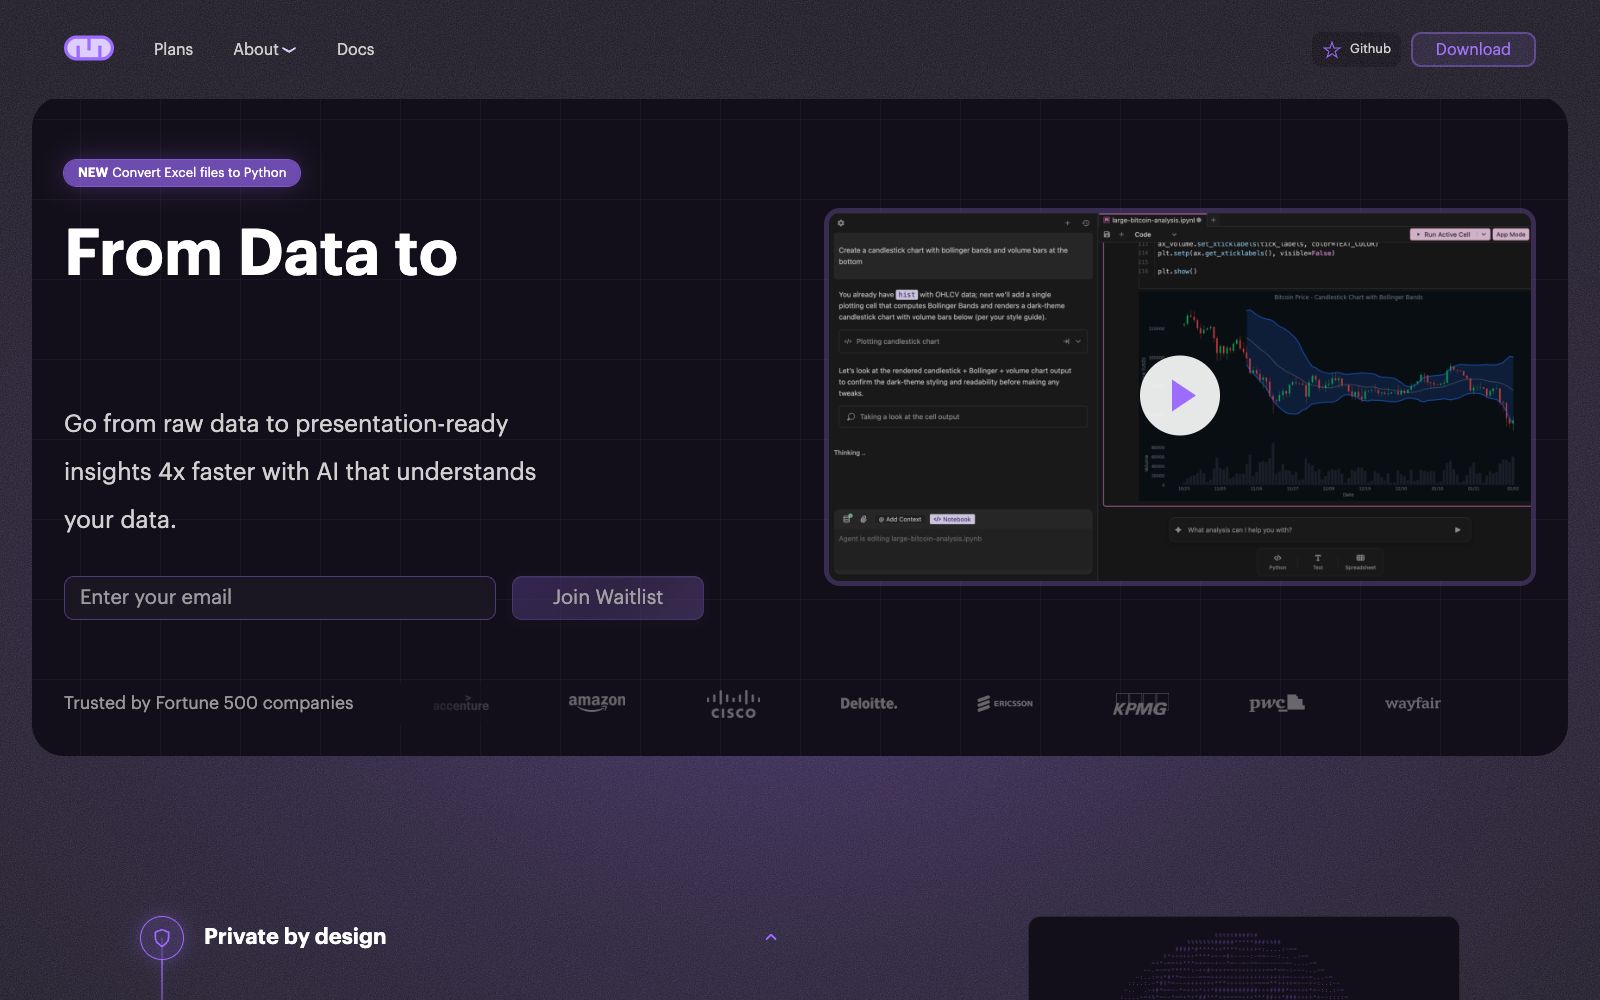Screen dimensions: 1600x1000
Task: Click the Enter your email field
Action: 280,597
